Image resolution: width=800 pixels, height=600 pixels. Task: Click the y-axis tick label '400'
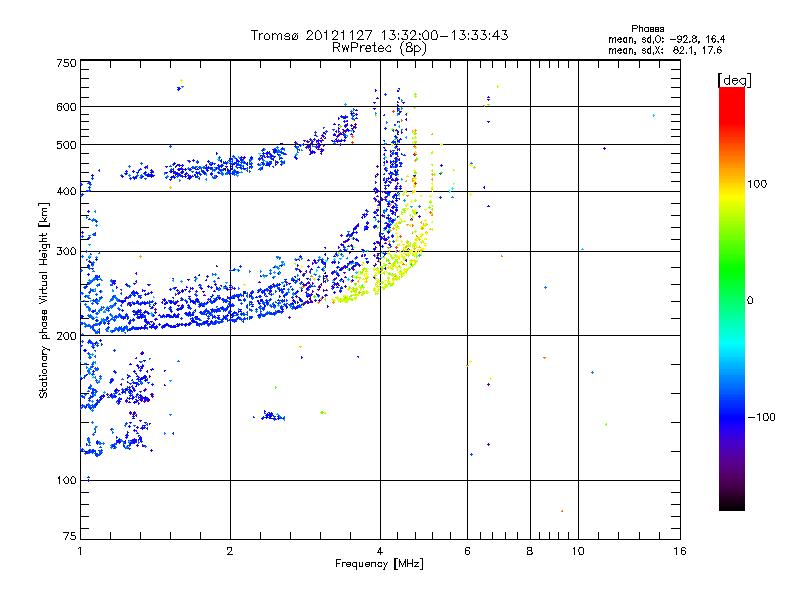pos(66,192)
